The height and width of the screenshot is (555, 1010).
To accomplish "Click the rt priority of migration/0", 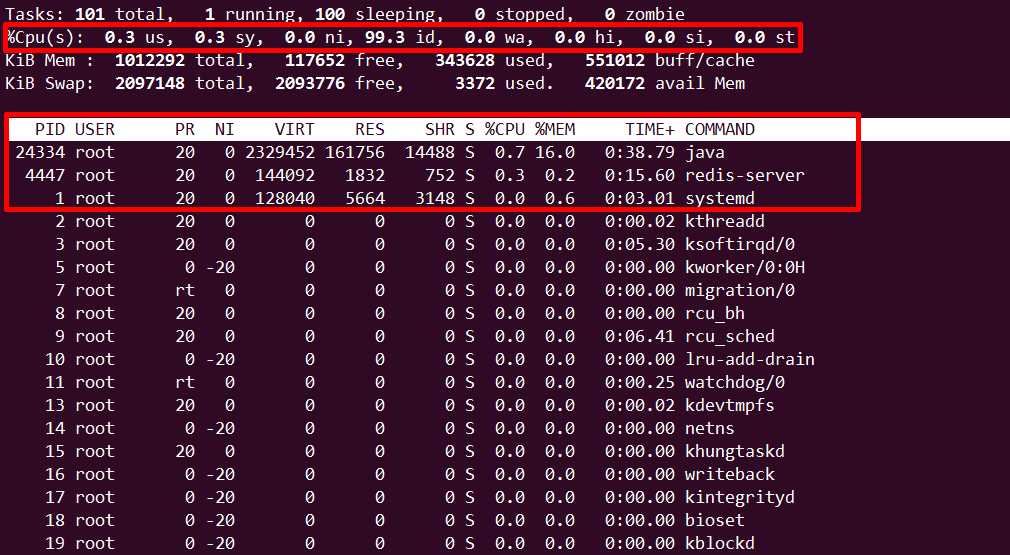I will coord(185,290).
